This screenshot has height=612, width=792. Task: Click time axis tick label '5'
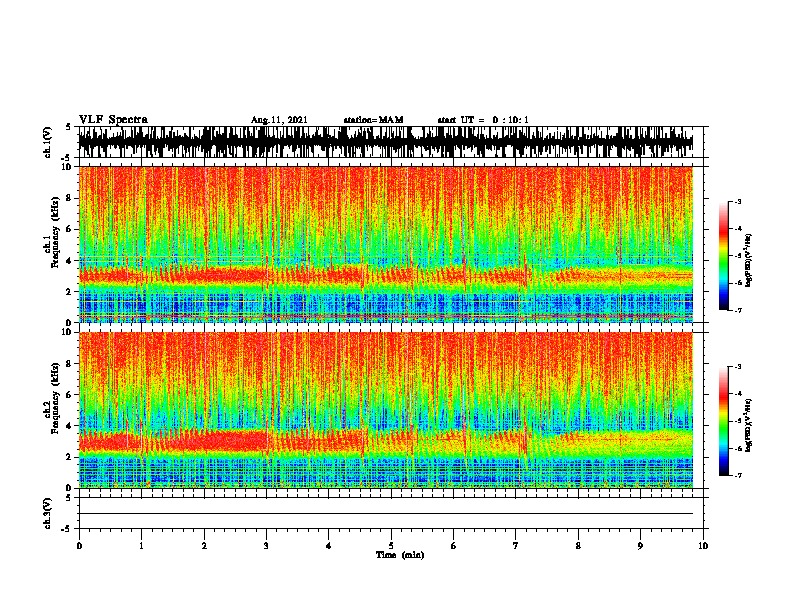tap(391, 546)
